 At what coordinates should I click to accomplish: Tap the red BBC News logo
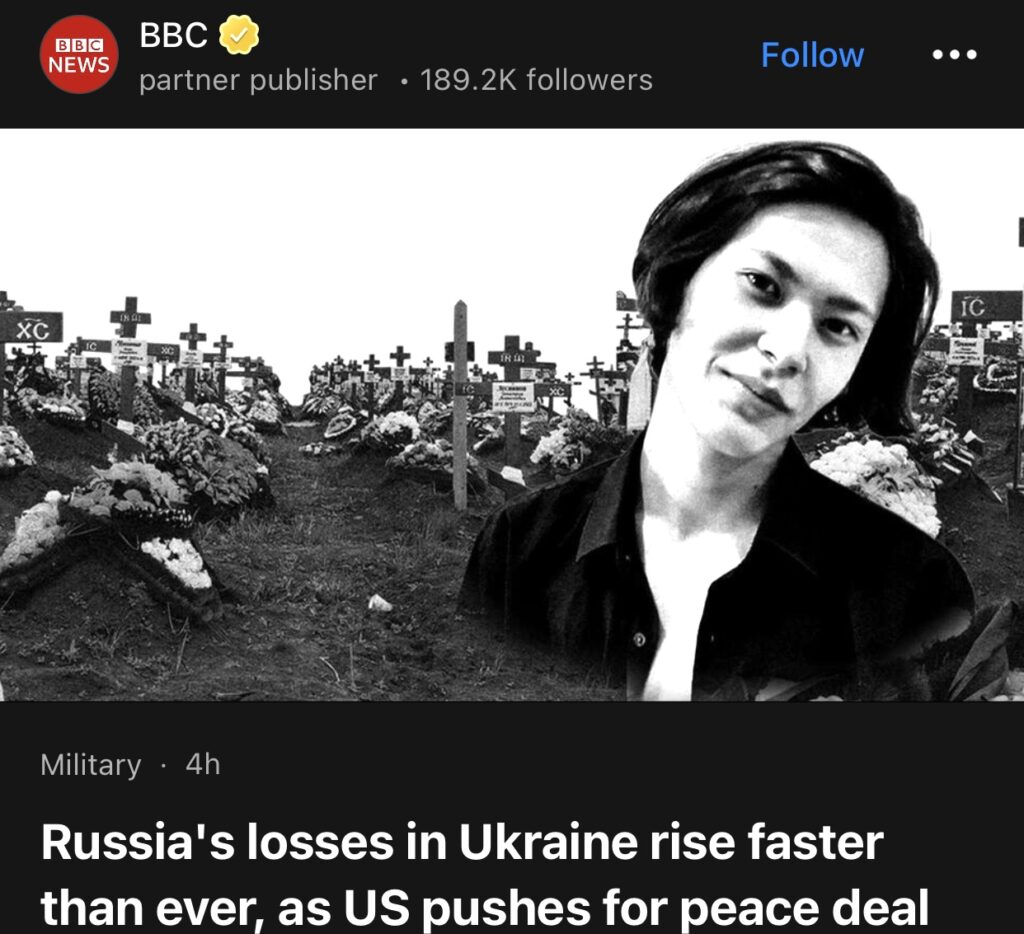click(79, 55)
